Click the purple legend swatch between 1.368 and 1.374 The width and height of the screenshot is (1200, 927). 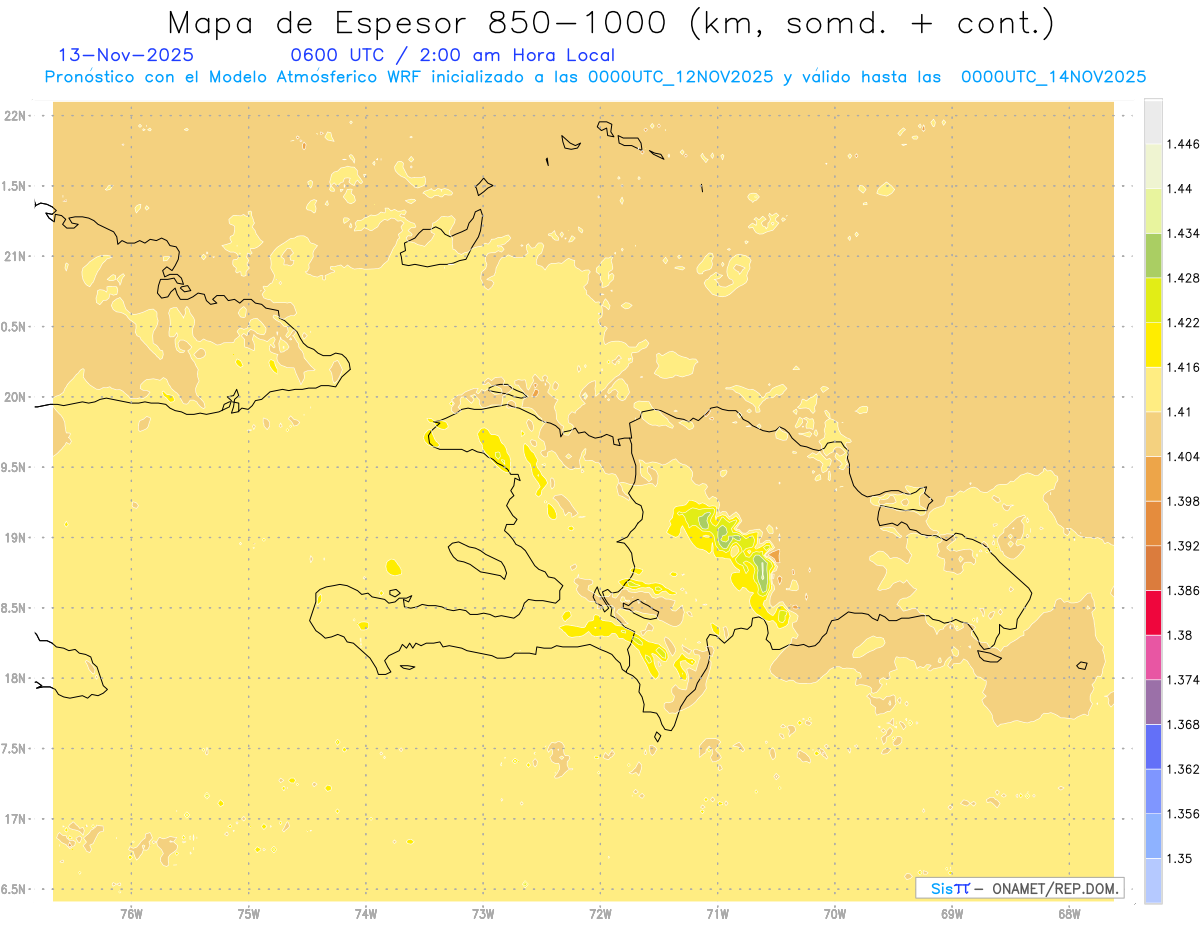pos(1153,702)
